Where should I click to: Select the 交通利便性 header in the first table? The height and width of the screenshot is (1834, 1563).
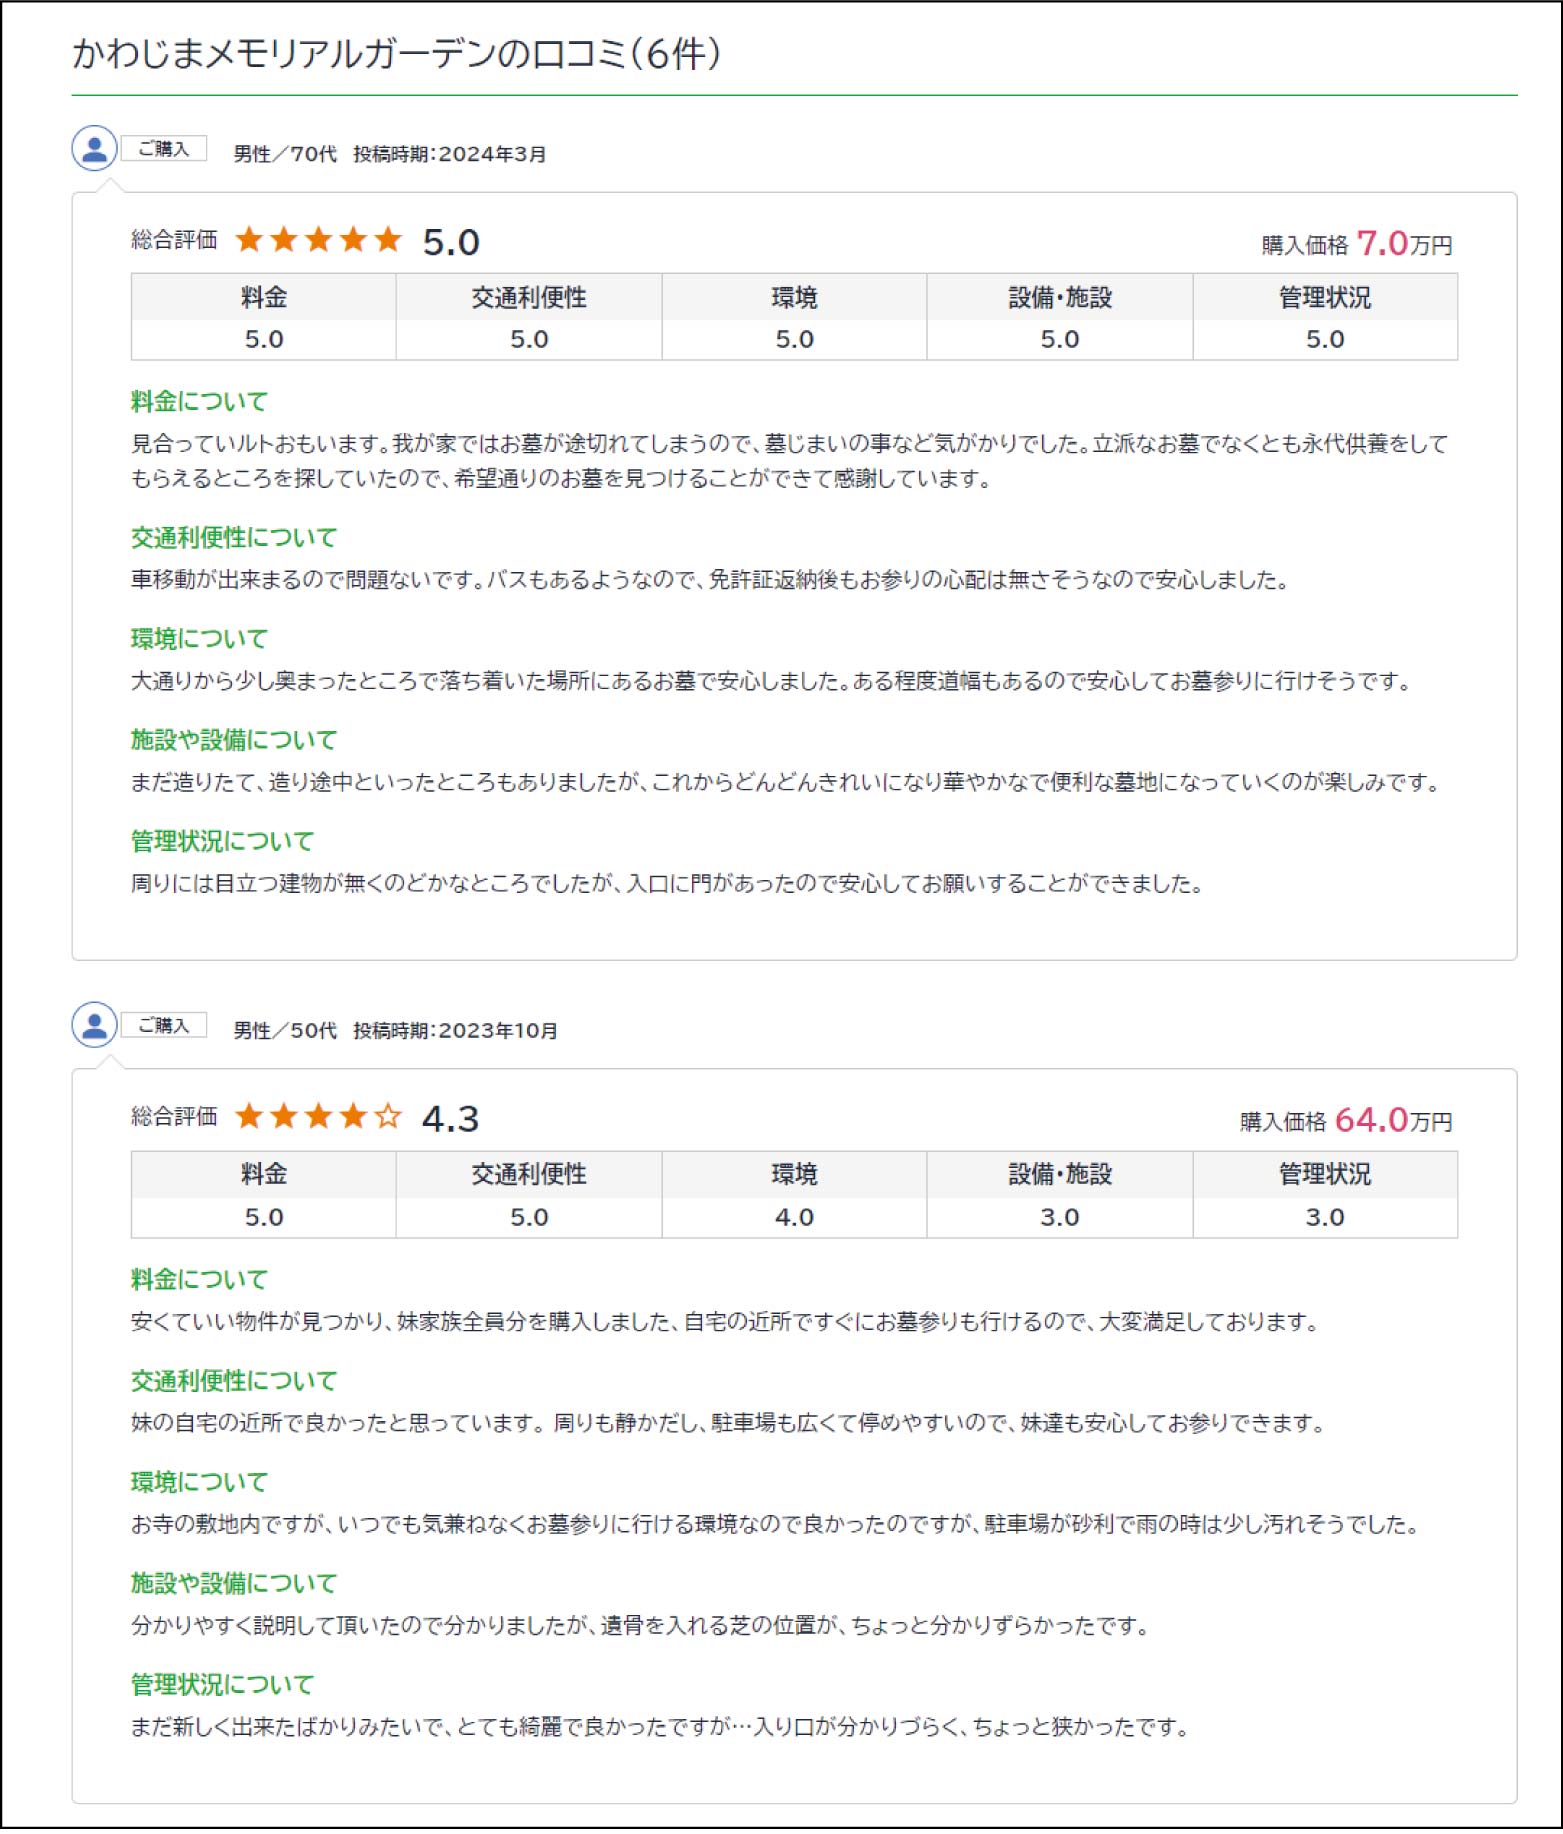529,297
